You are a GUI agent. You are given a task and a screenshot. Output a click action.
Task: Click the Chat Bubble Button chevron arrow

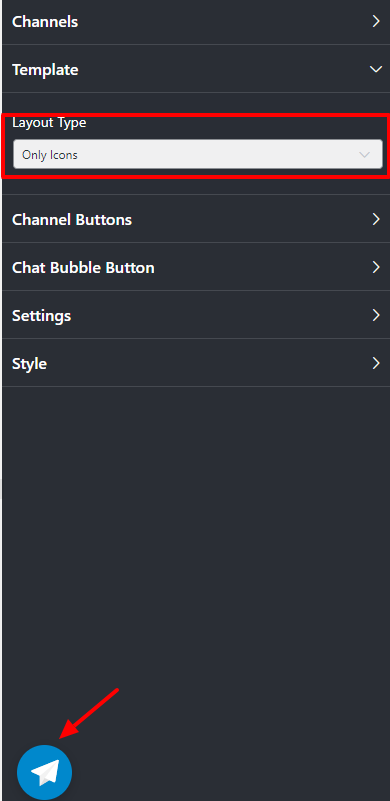tap(376, 268)
